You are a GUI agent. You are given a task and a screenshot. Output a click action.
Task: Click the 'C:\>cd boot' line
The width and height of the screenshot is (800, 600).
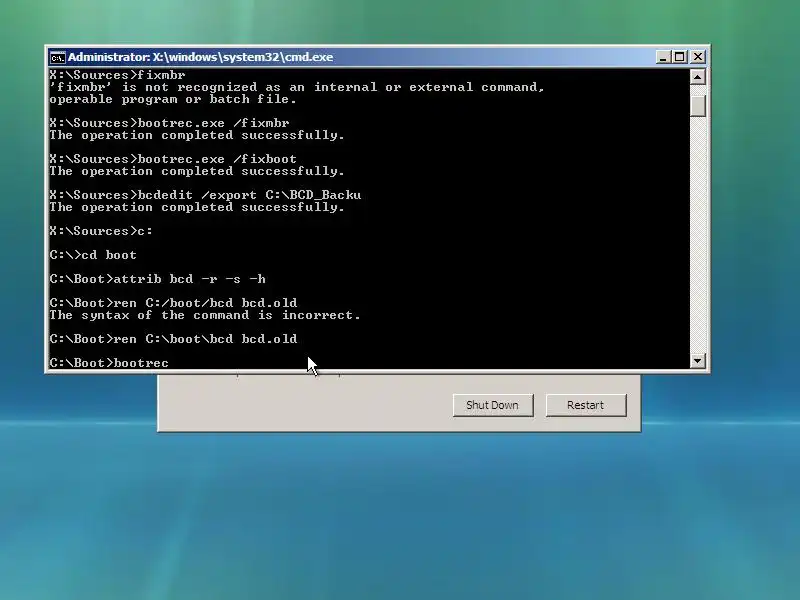93,255
